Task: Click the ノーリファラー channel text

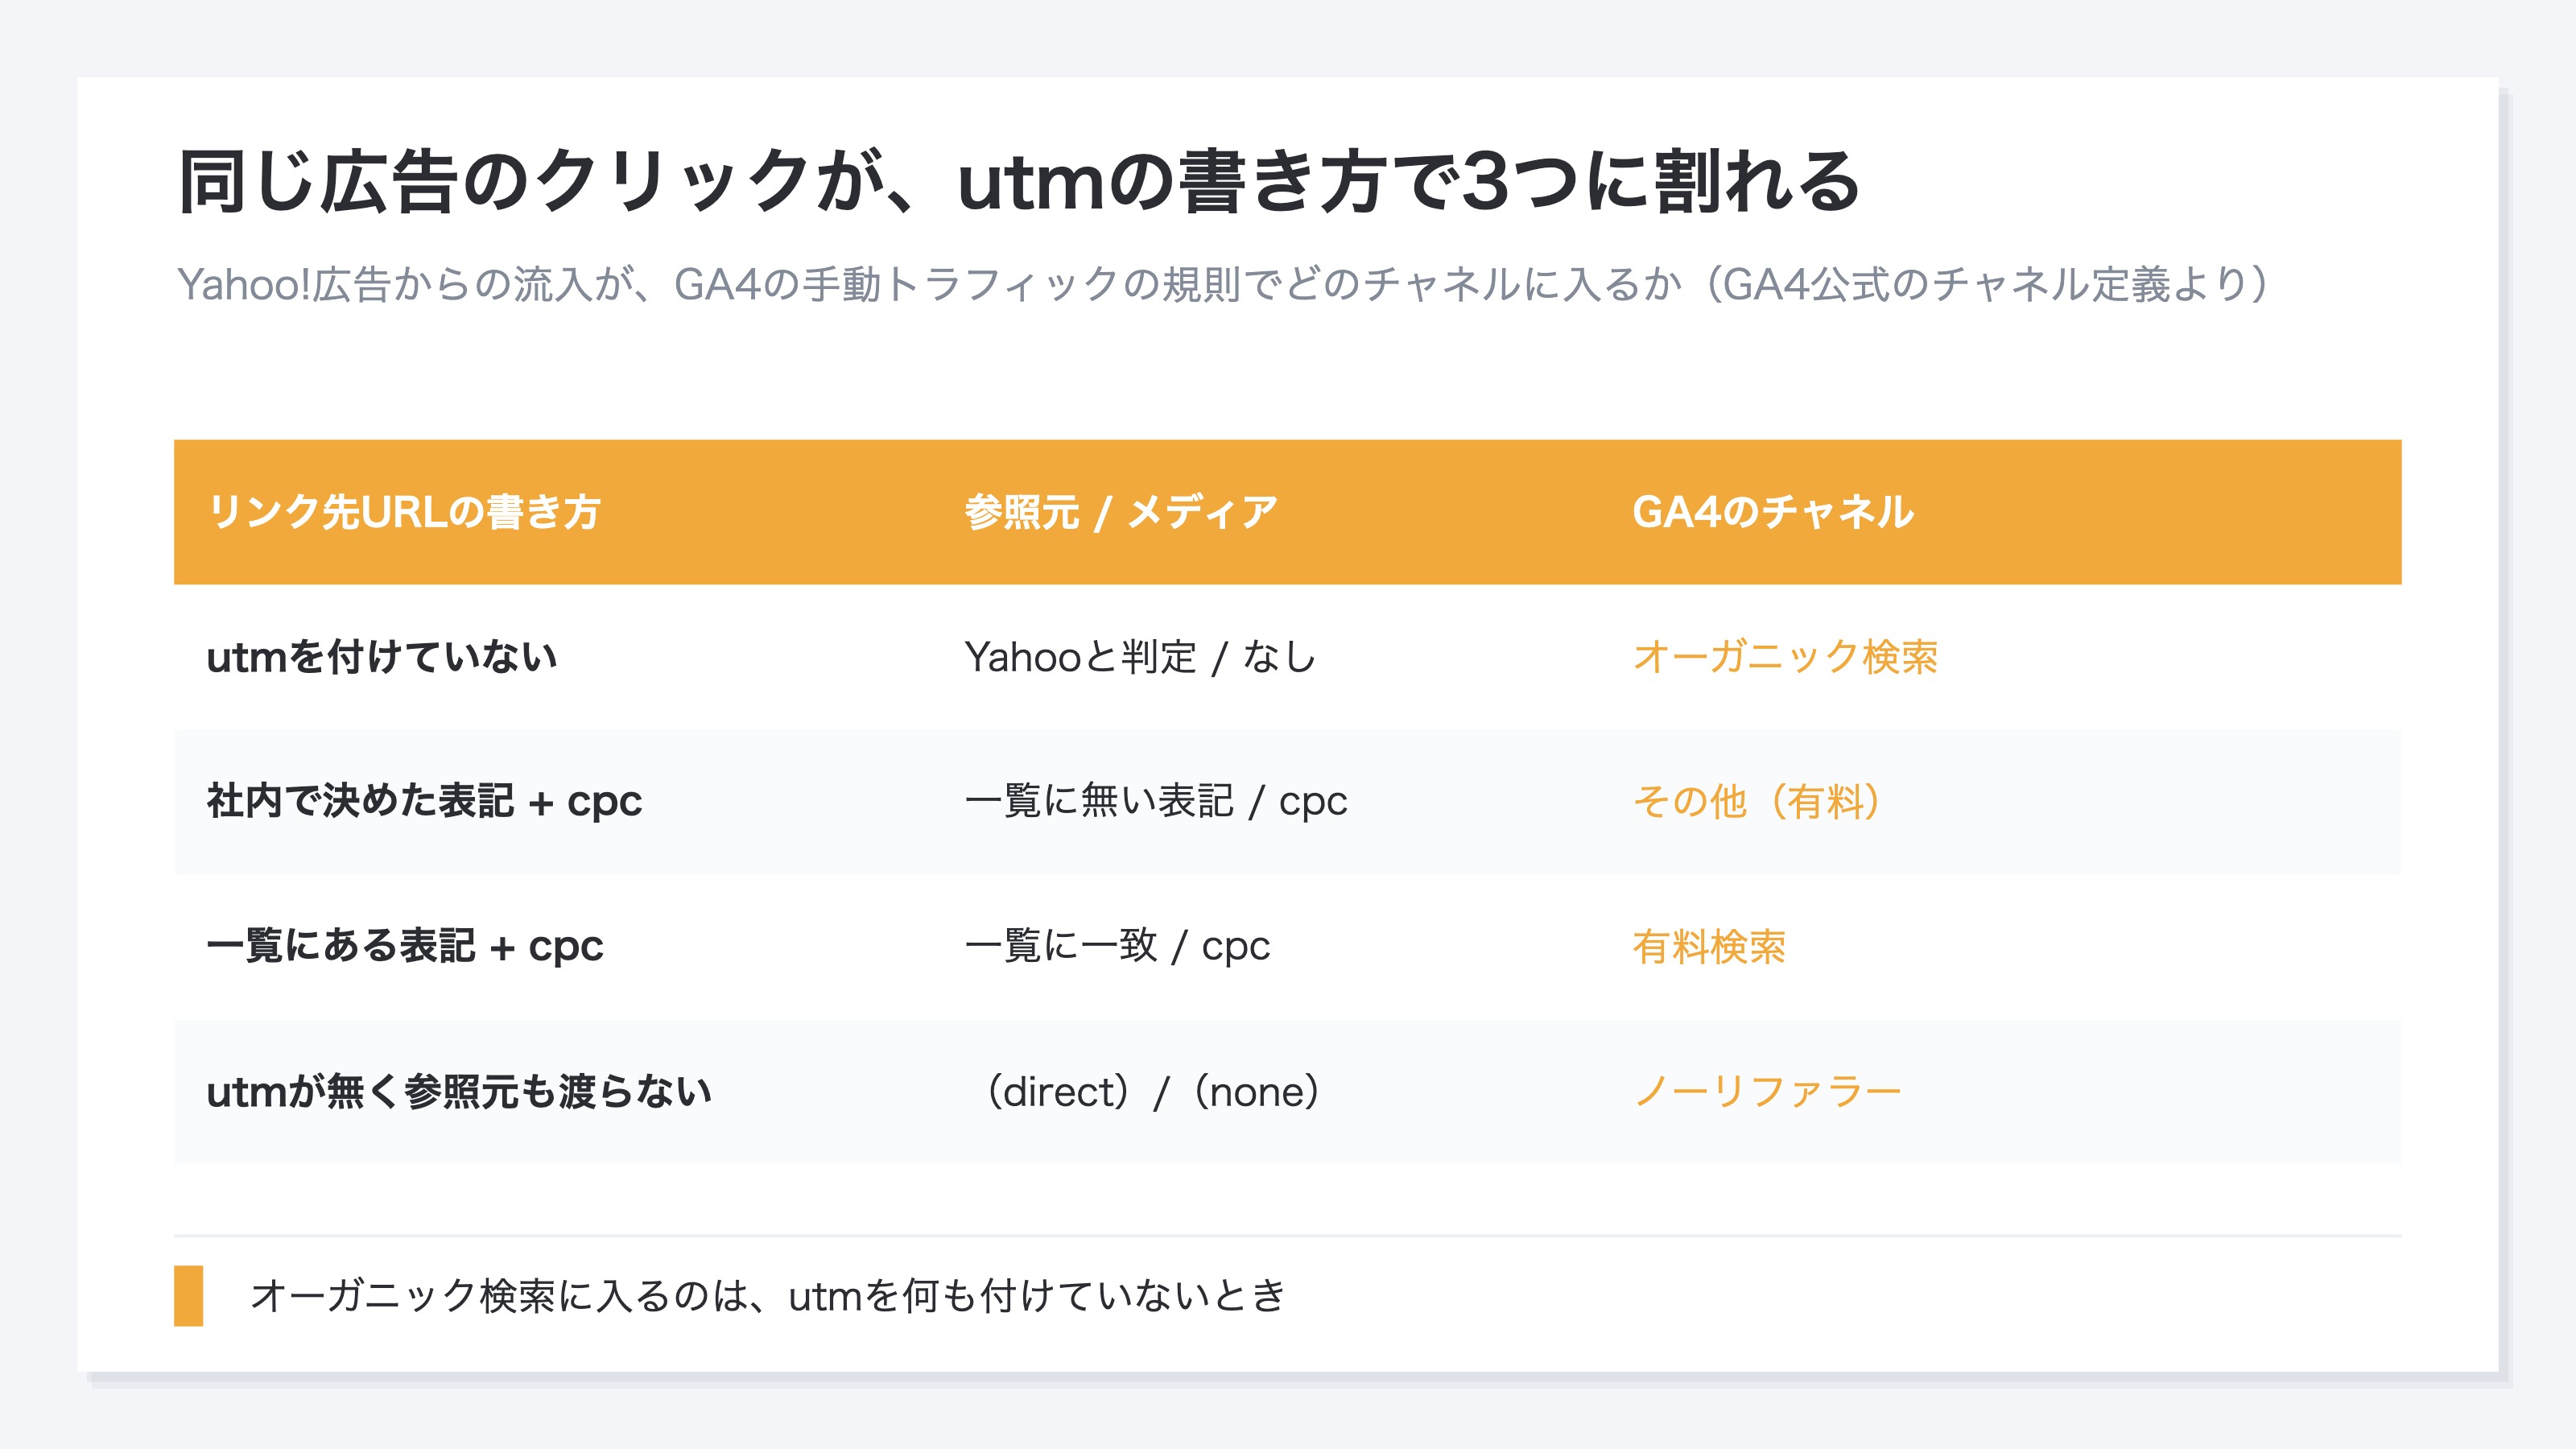Action: click(1767, 1091)
